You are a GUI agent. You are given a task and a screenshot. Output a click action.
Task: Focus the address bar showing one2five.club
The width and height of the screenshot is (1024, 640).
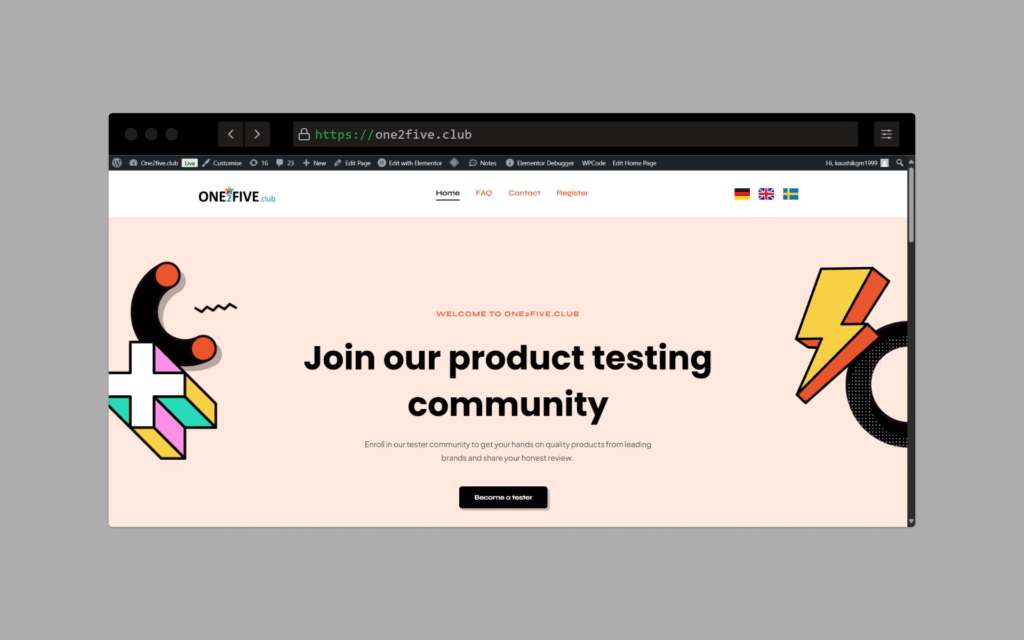click(x=575, y=134)
